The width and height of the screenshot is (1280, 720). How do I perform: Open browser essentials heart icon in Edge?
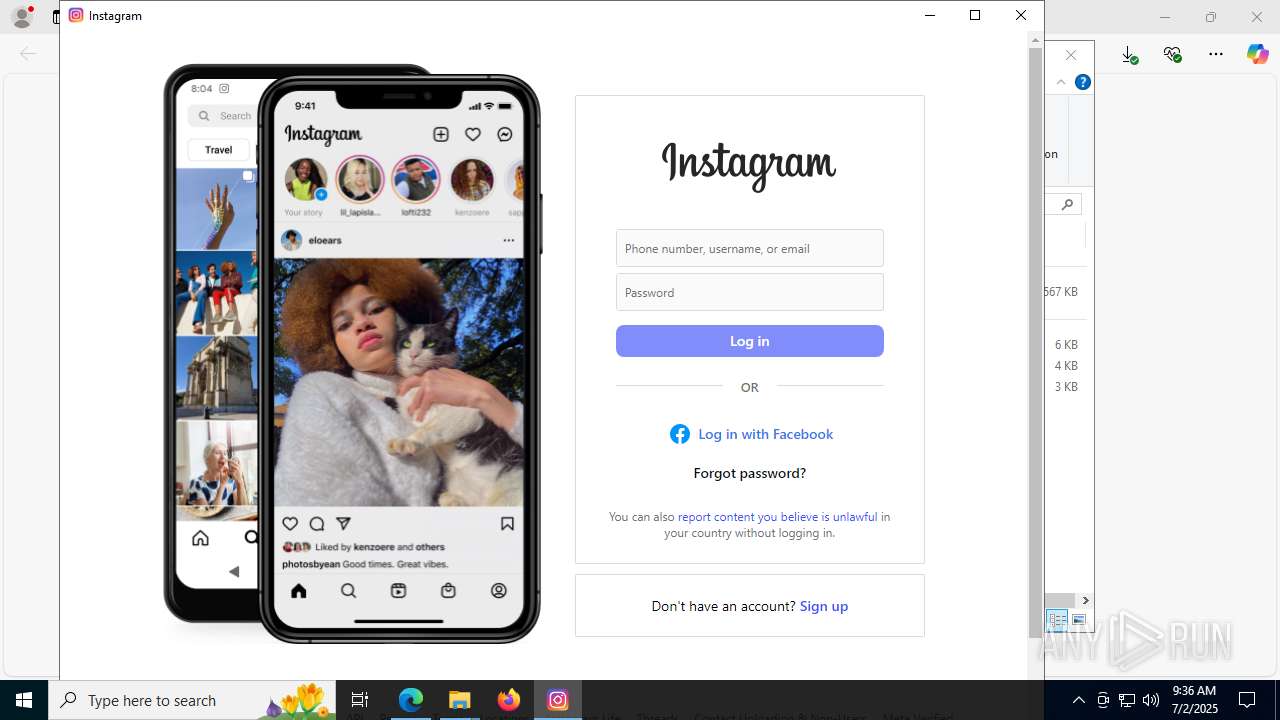pyautogui.click(x=1173, y=54)
